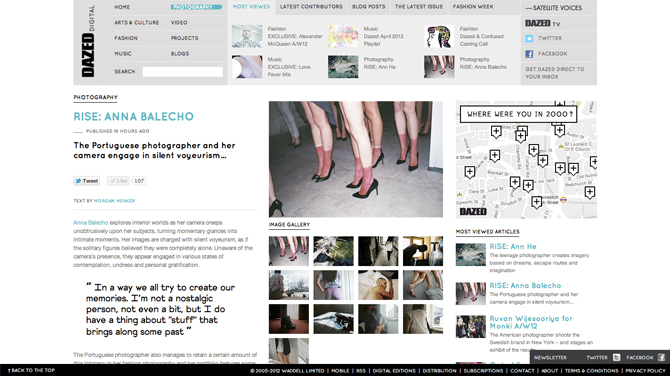Click the Twitter icon in bottom bar
Viewport: 670px width, 376px height.
tap(616, 357)
